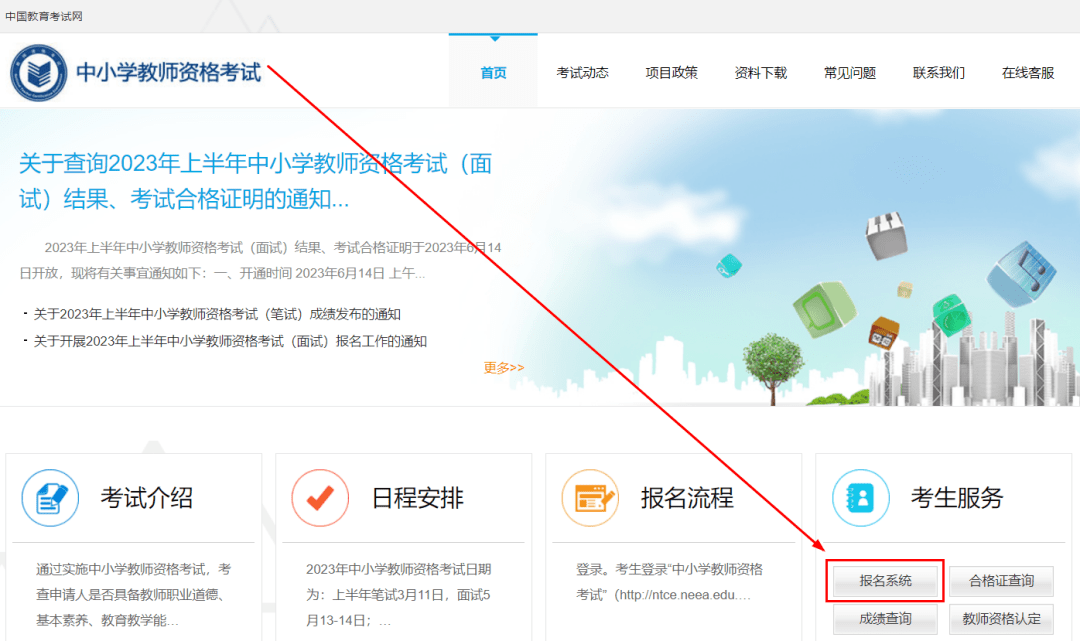Image resolution: width=1080 pixels, height=641 pixels.
Task: Click the 教师资格认定 button
Action: pos(1001,620)
